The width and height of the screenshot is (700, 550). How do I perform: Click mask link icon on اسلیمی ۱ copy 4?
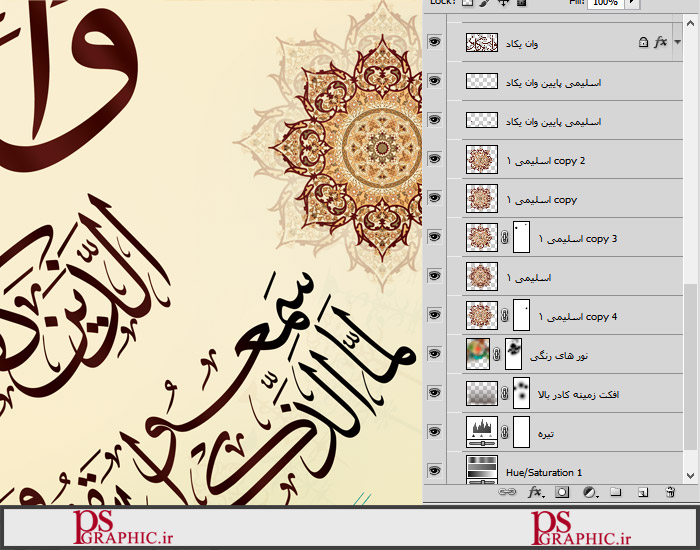[x=506, y=317]
